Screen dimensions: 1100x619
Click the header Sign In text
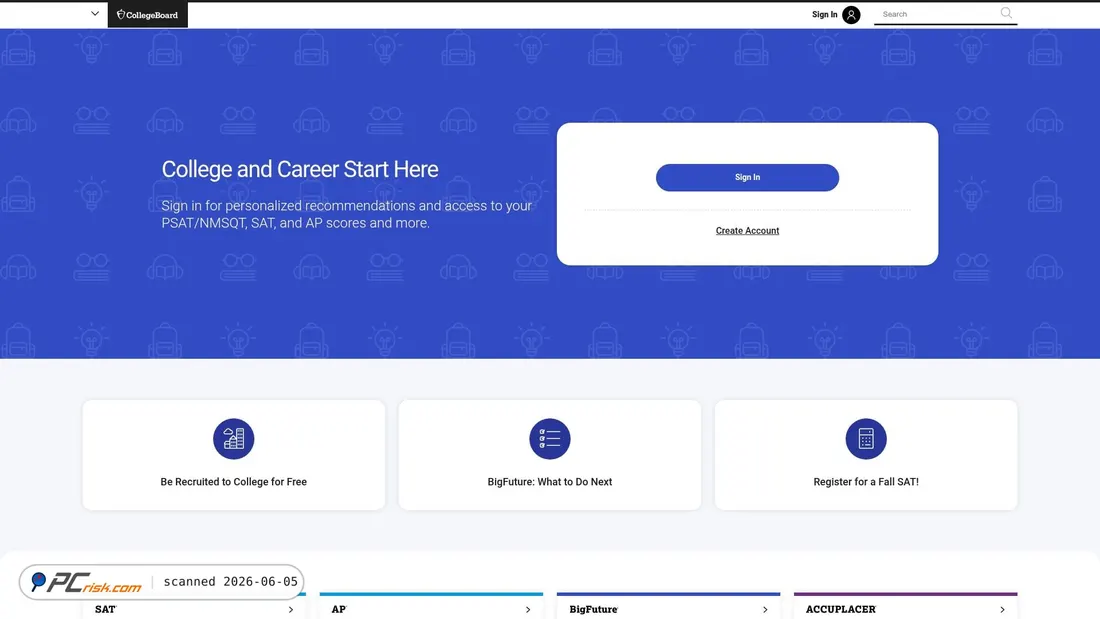[824, 15]
